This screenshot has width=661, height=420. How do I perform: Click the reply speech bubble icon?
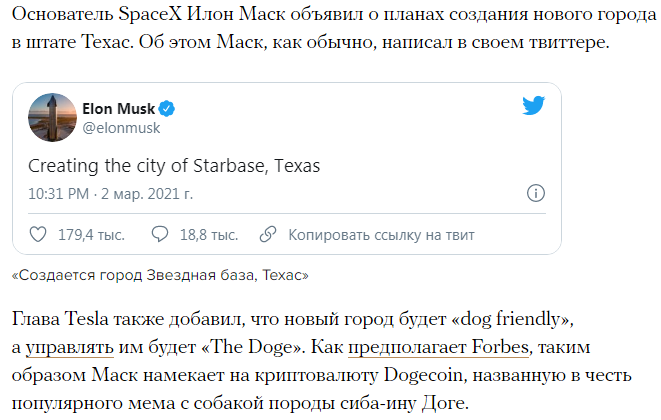[159, 235]
